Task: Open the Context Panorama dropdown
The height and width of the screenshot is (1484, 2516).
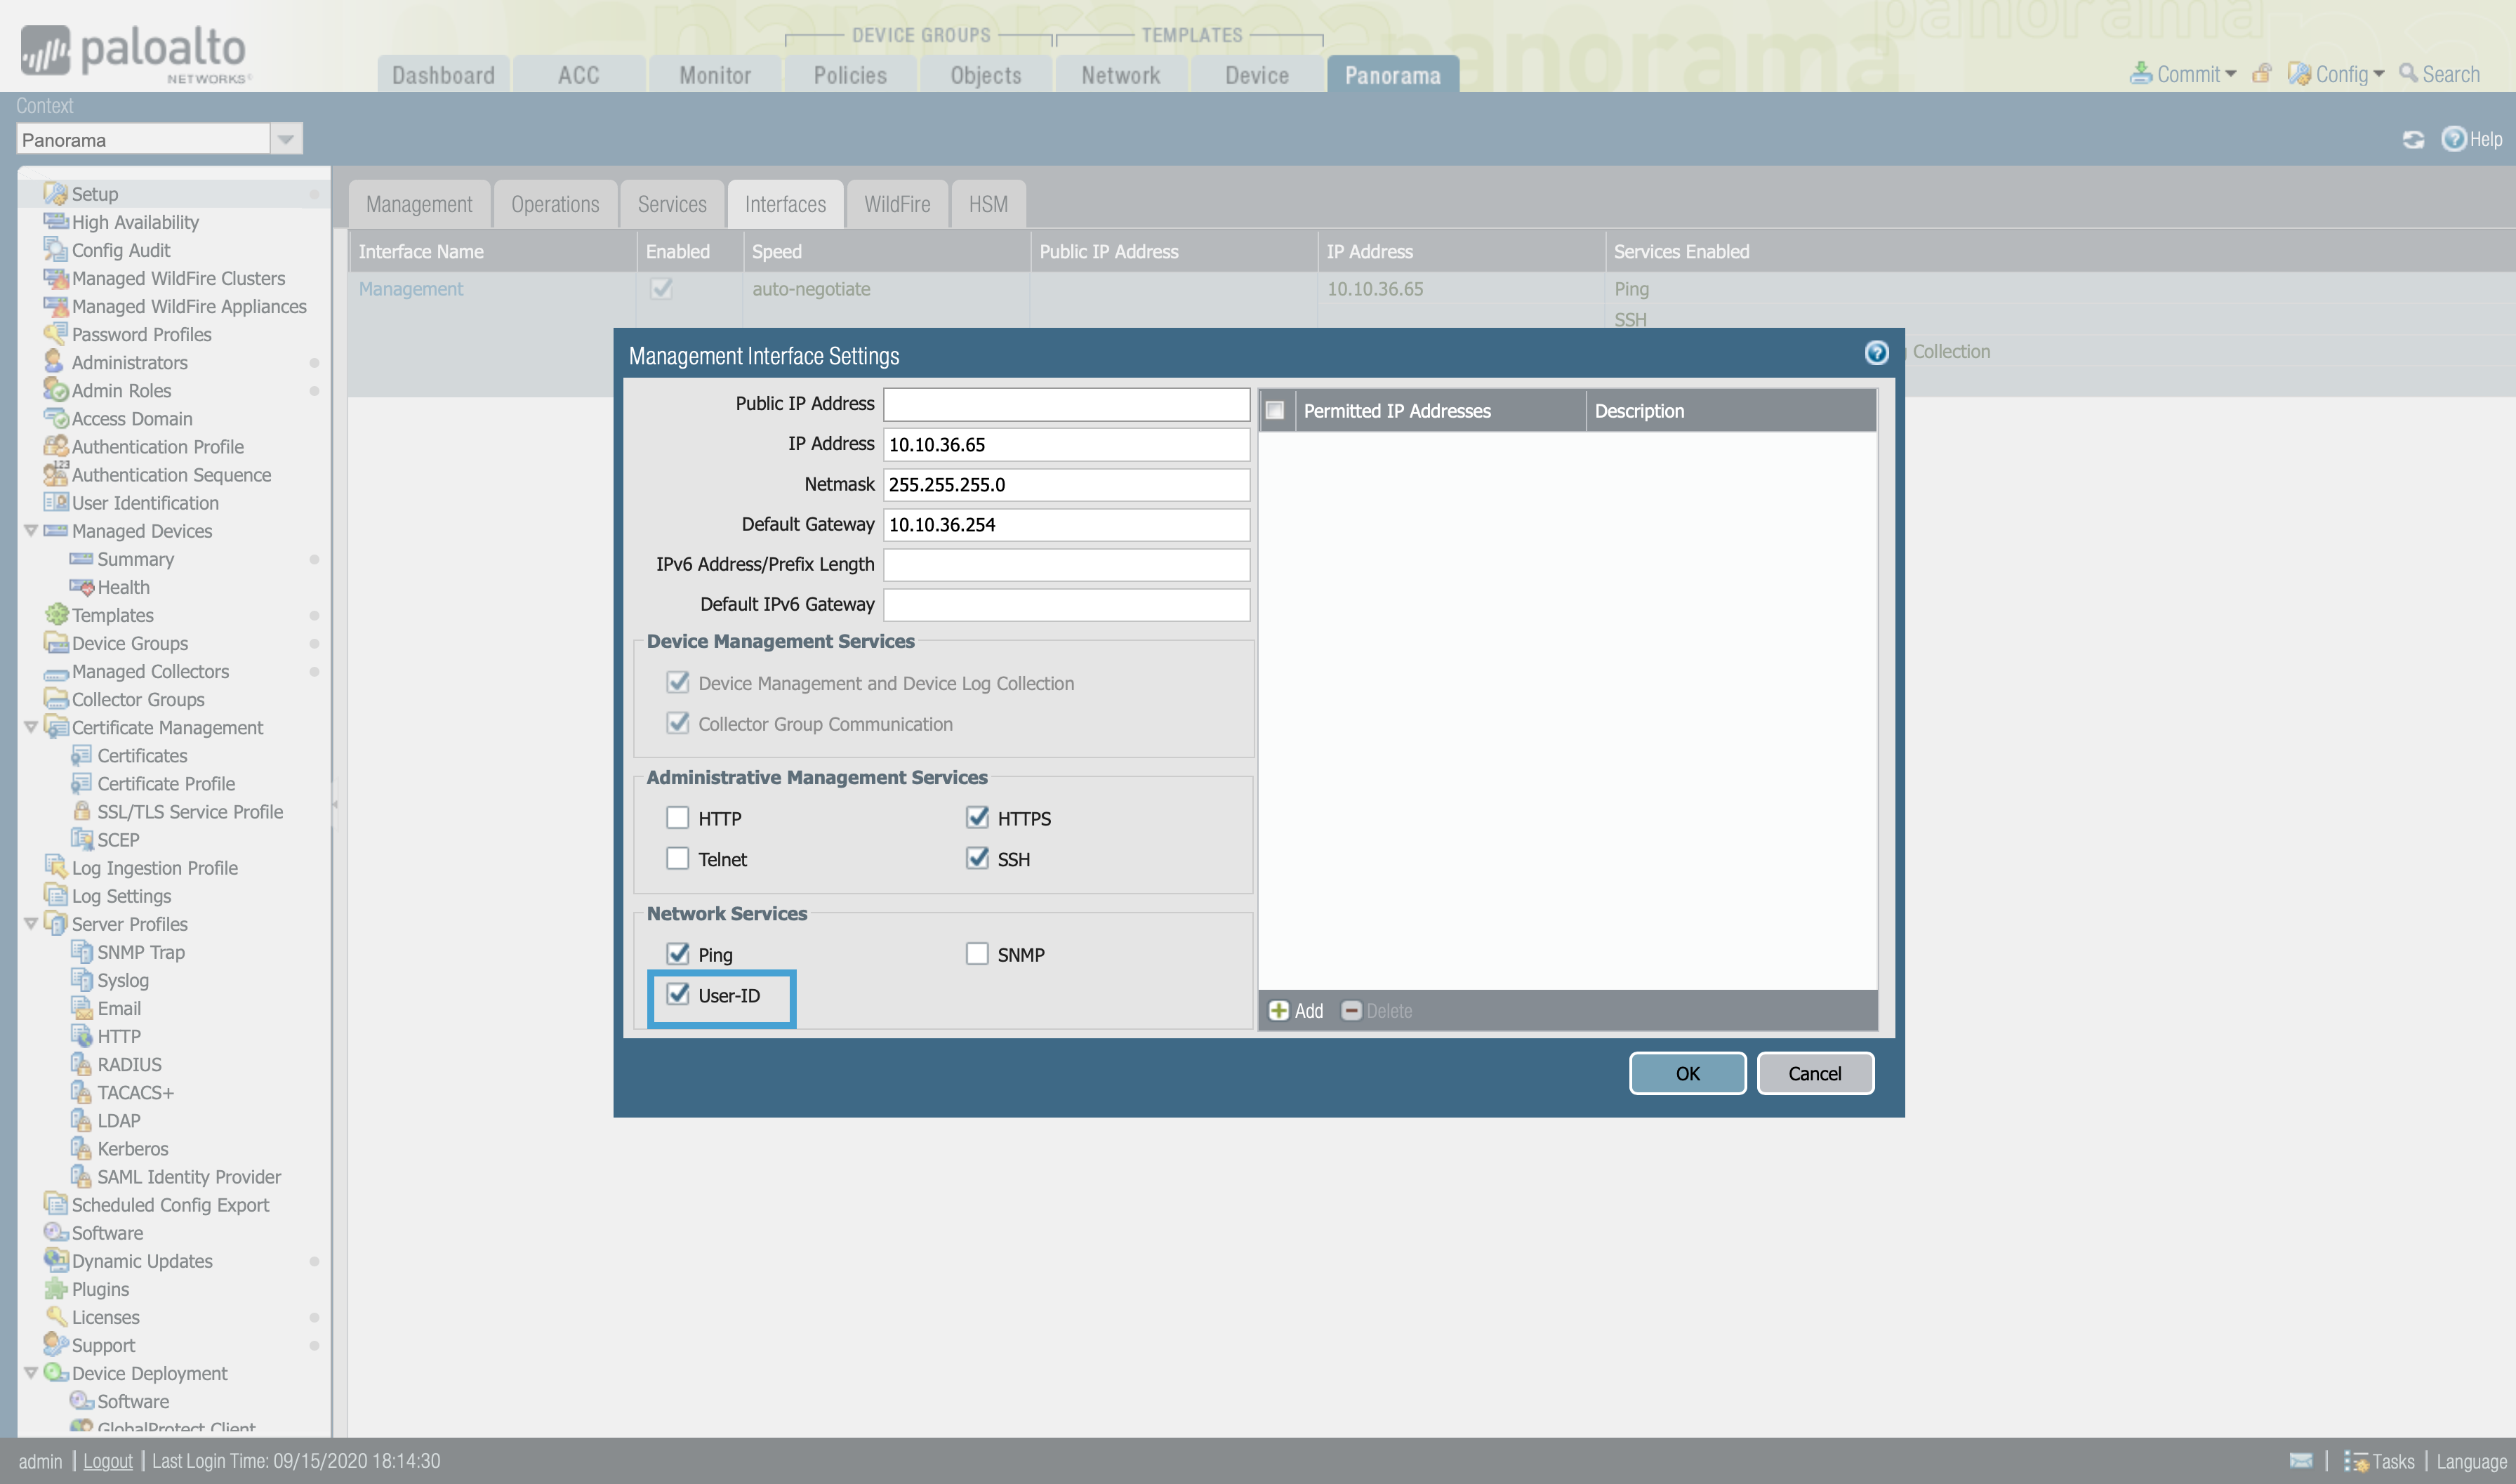Action: [x=286, y=140]
